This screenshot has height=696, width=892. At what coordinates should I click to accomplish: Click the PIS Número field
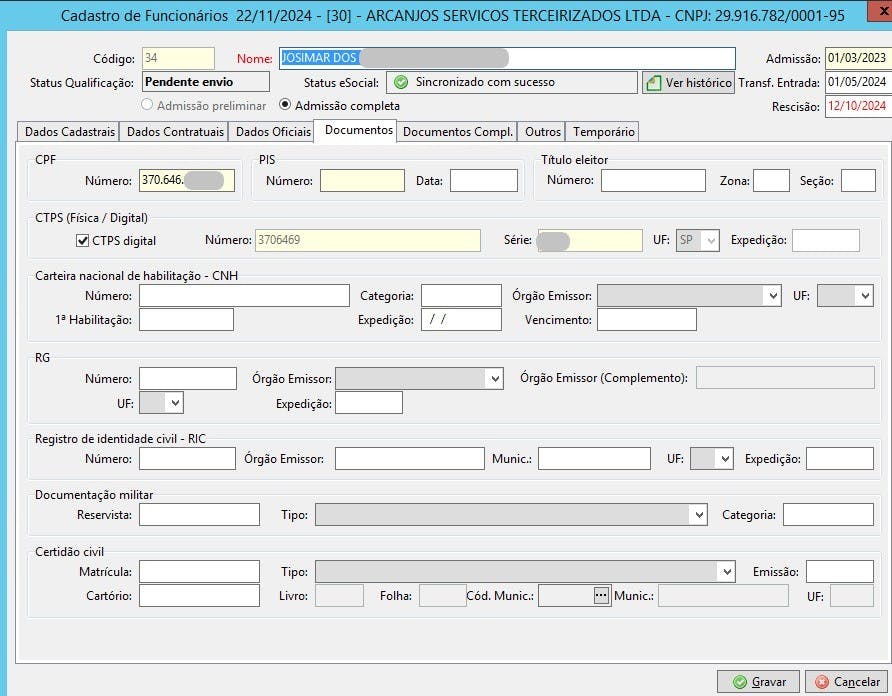coord(362,180)
